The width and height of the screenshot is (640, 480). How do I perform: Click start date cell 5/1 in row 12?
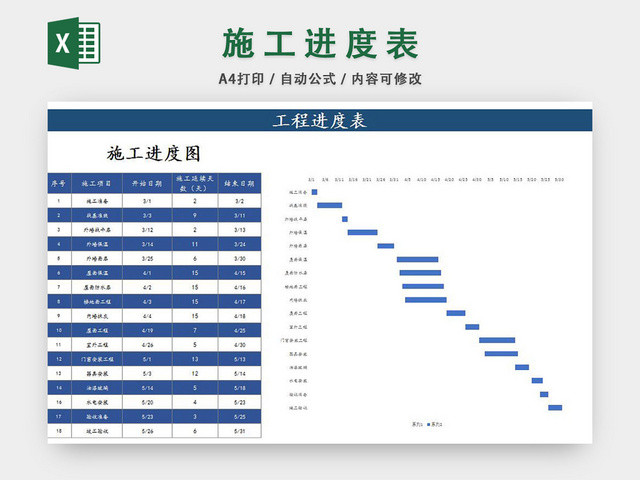(147, 359)
